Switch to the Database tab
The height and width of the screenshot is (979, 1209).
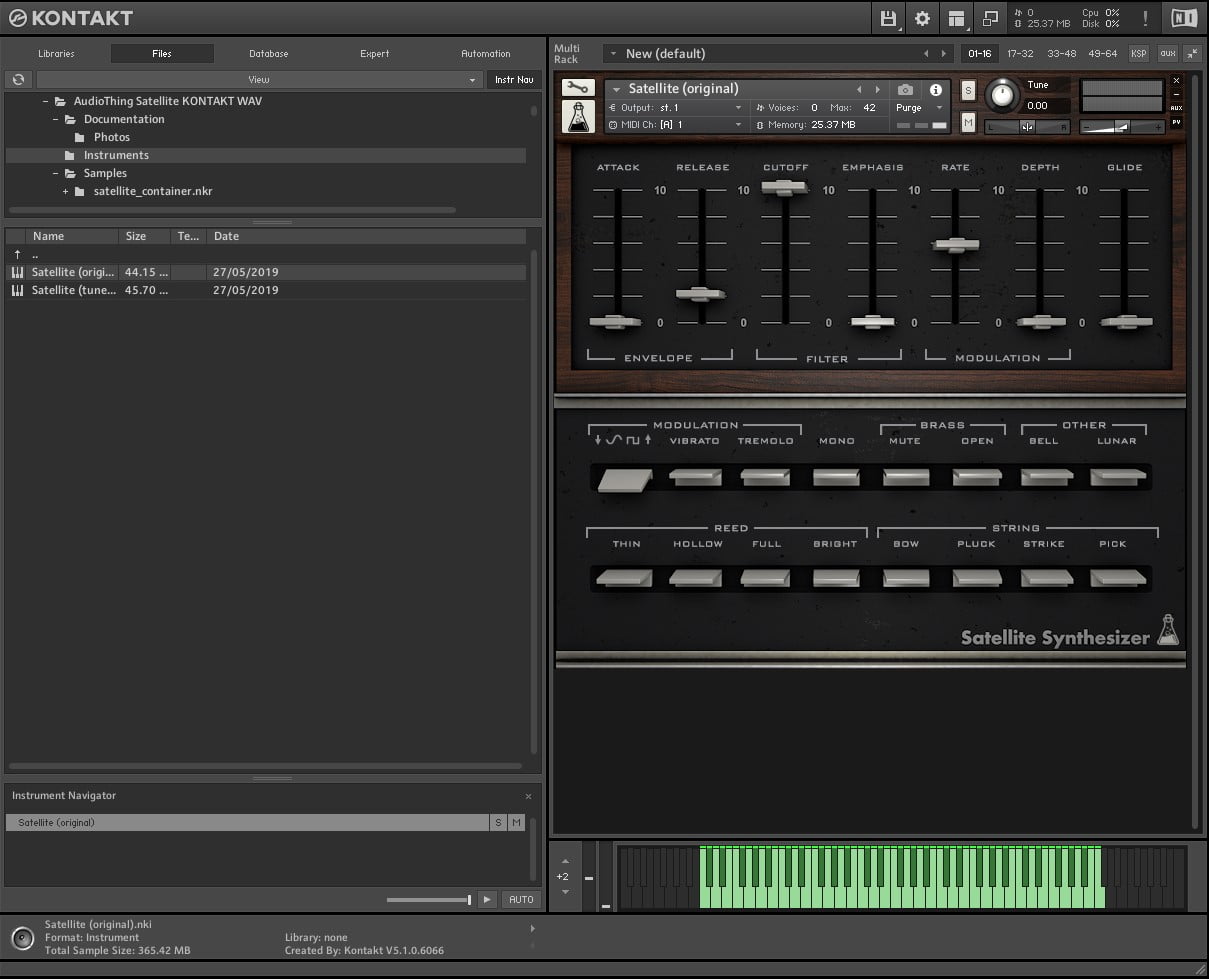[269, 54]
